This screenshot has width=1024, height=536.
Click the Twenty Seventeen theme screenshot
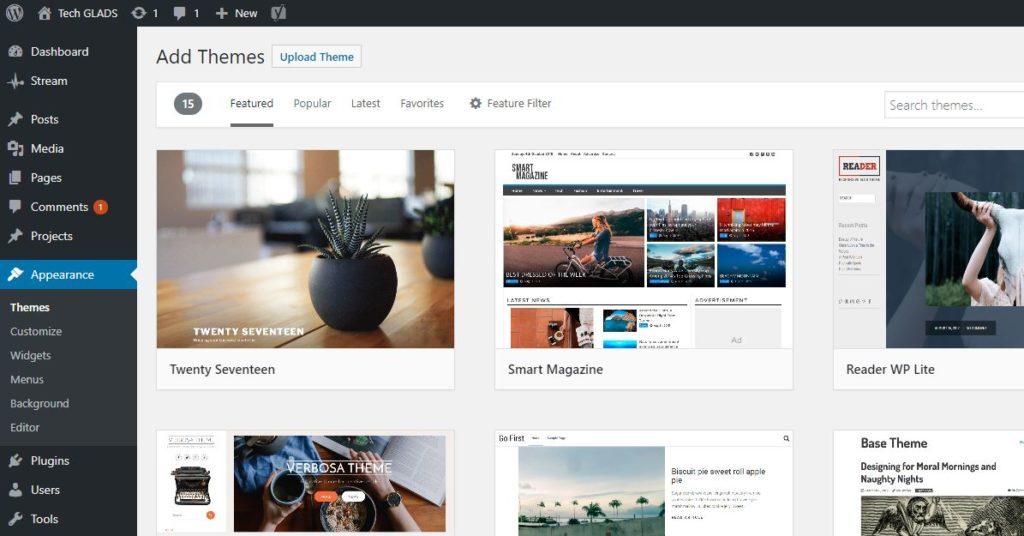point(305,249)
